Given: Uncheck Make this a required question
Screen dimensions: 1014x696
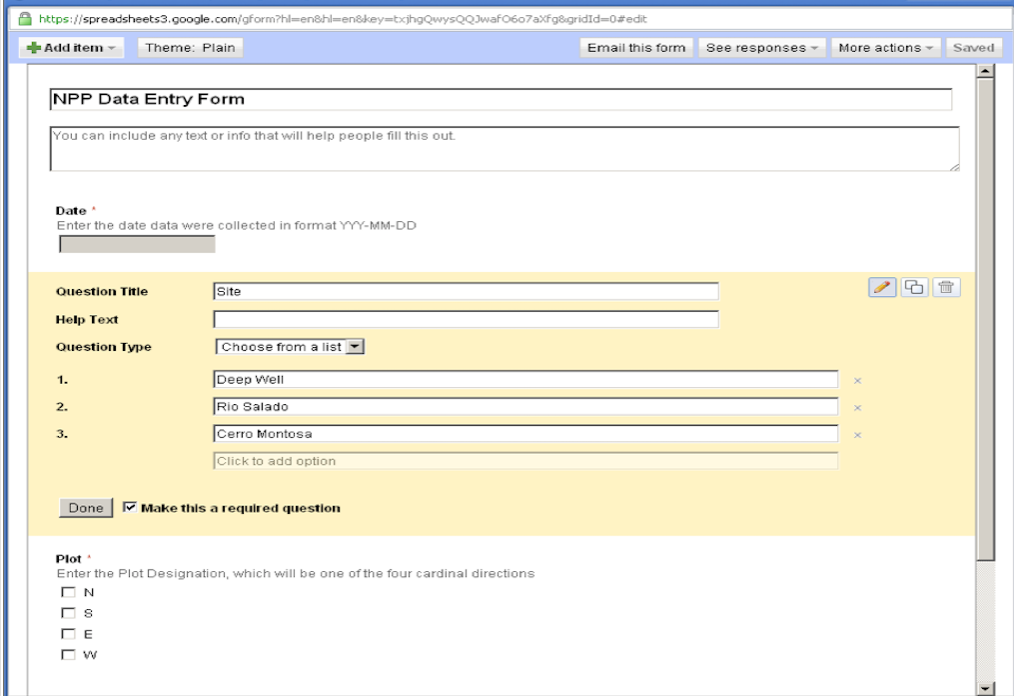Looking at the screenshot, I should (129, 508).
